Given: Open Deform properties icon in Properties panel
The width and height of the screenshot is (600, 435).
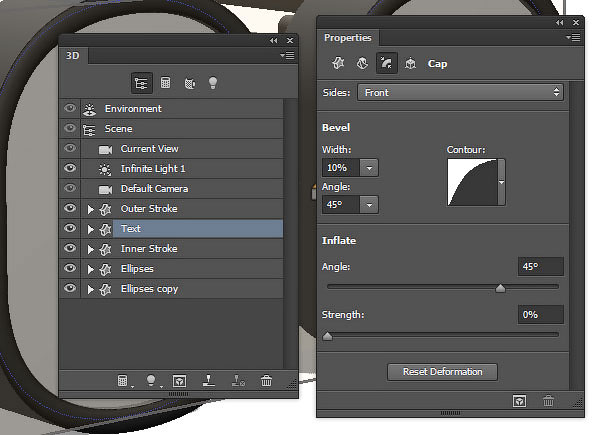Looking at the screenshot, I should [362, 63].
